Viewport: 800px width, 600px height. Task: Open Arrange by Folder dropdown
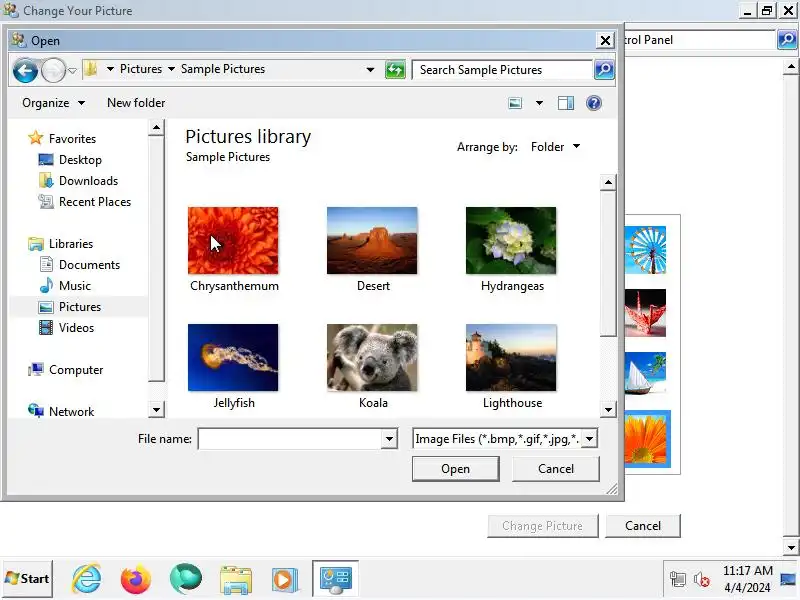[x=555, y=147]
